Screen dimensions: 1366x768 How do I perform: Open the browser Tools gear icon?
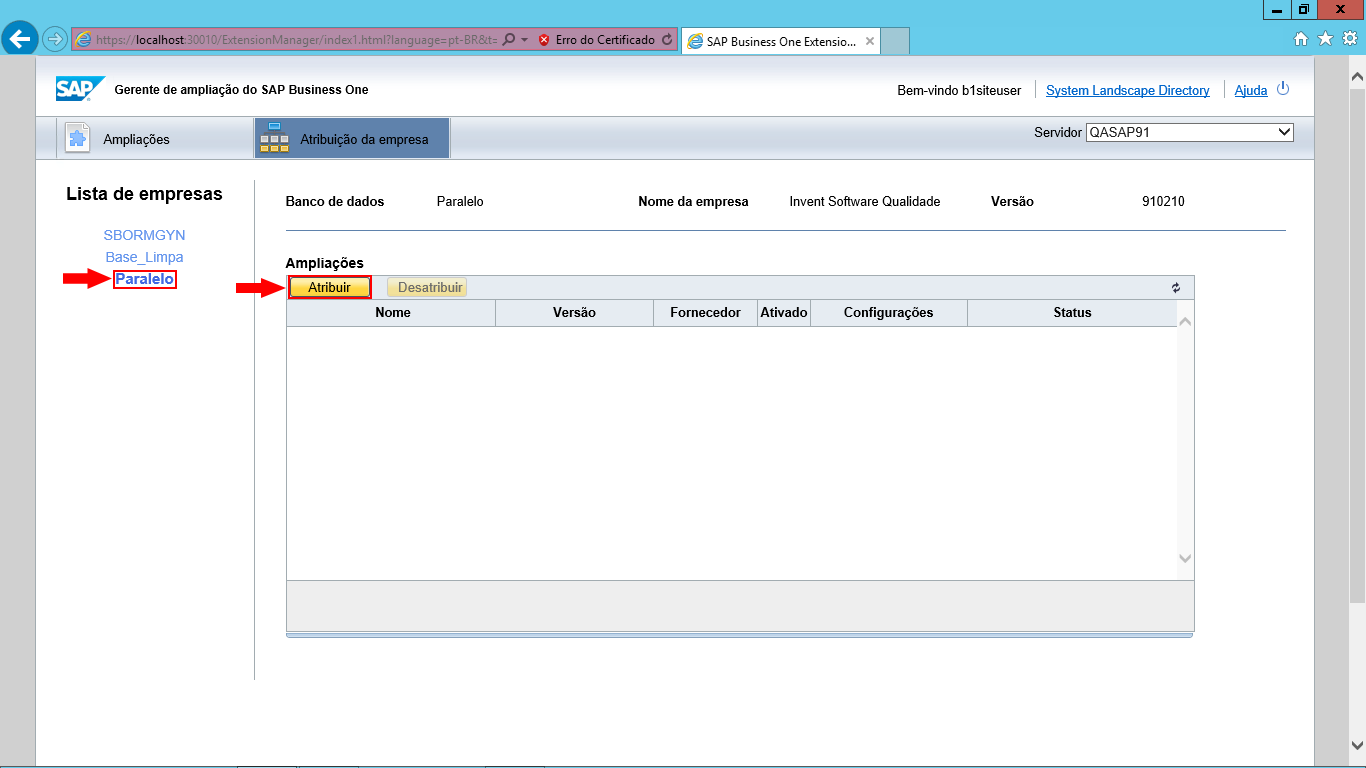(x=1350, y=39)
